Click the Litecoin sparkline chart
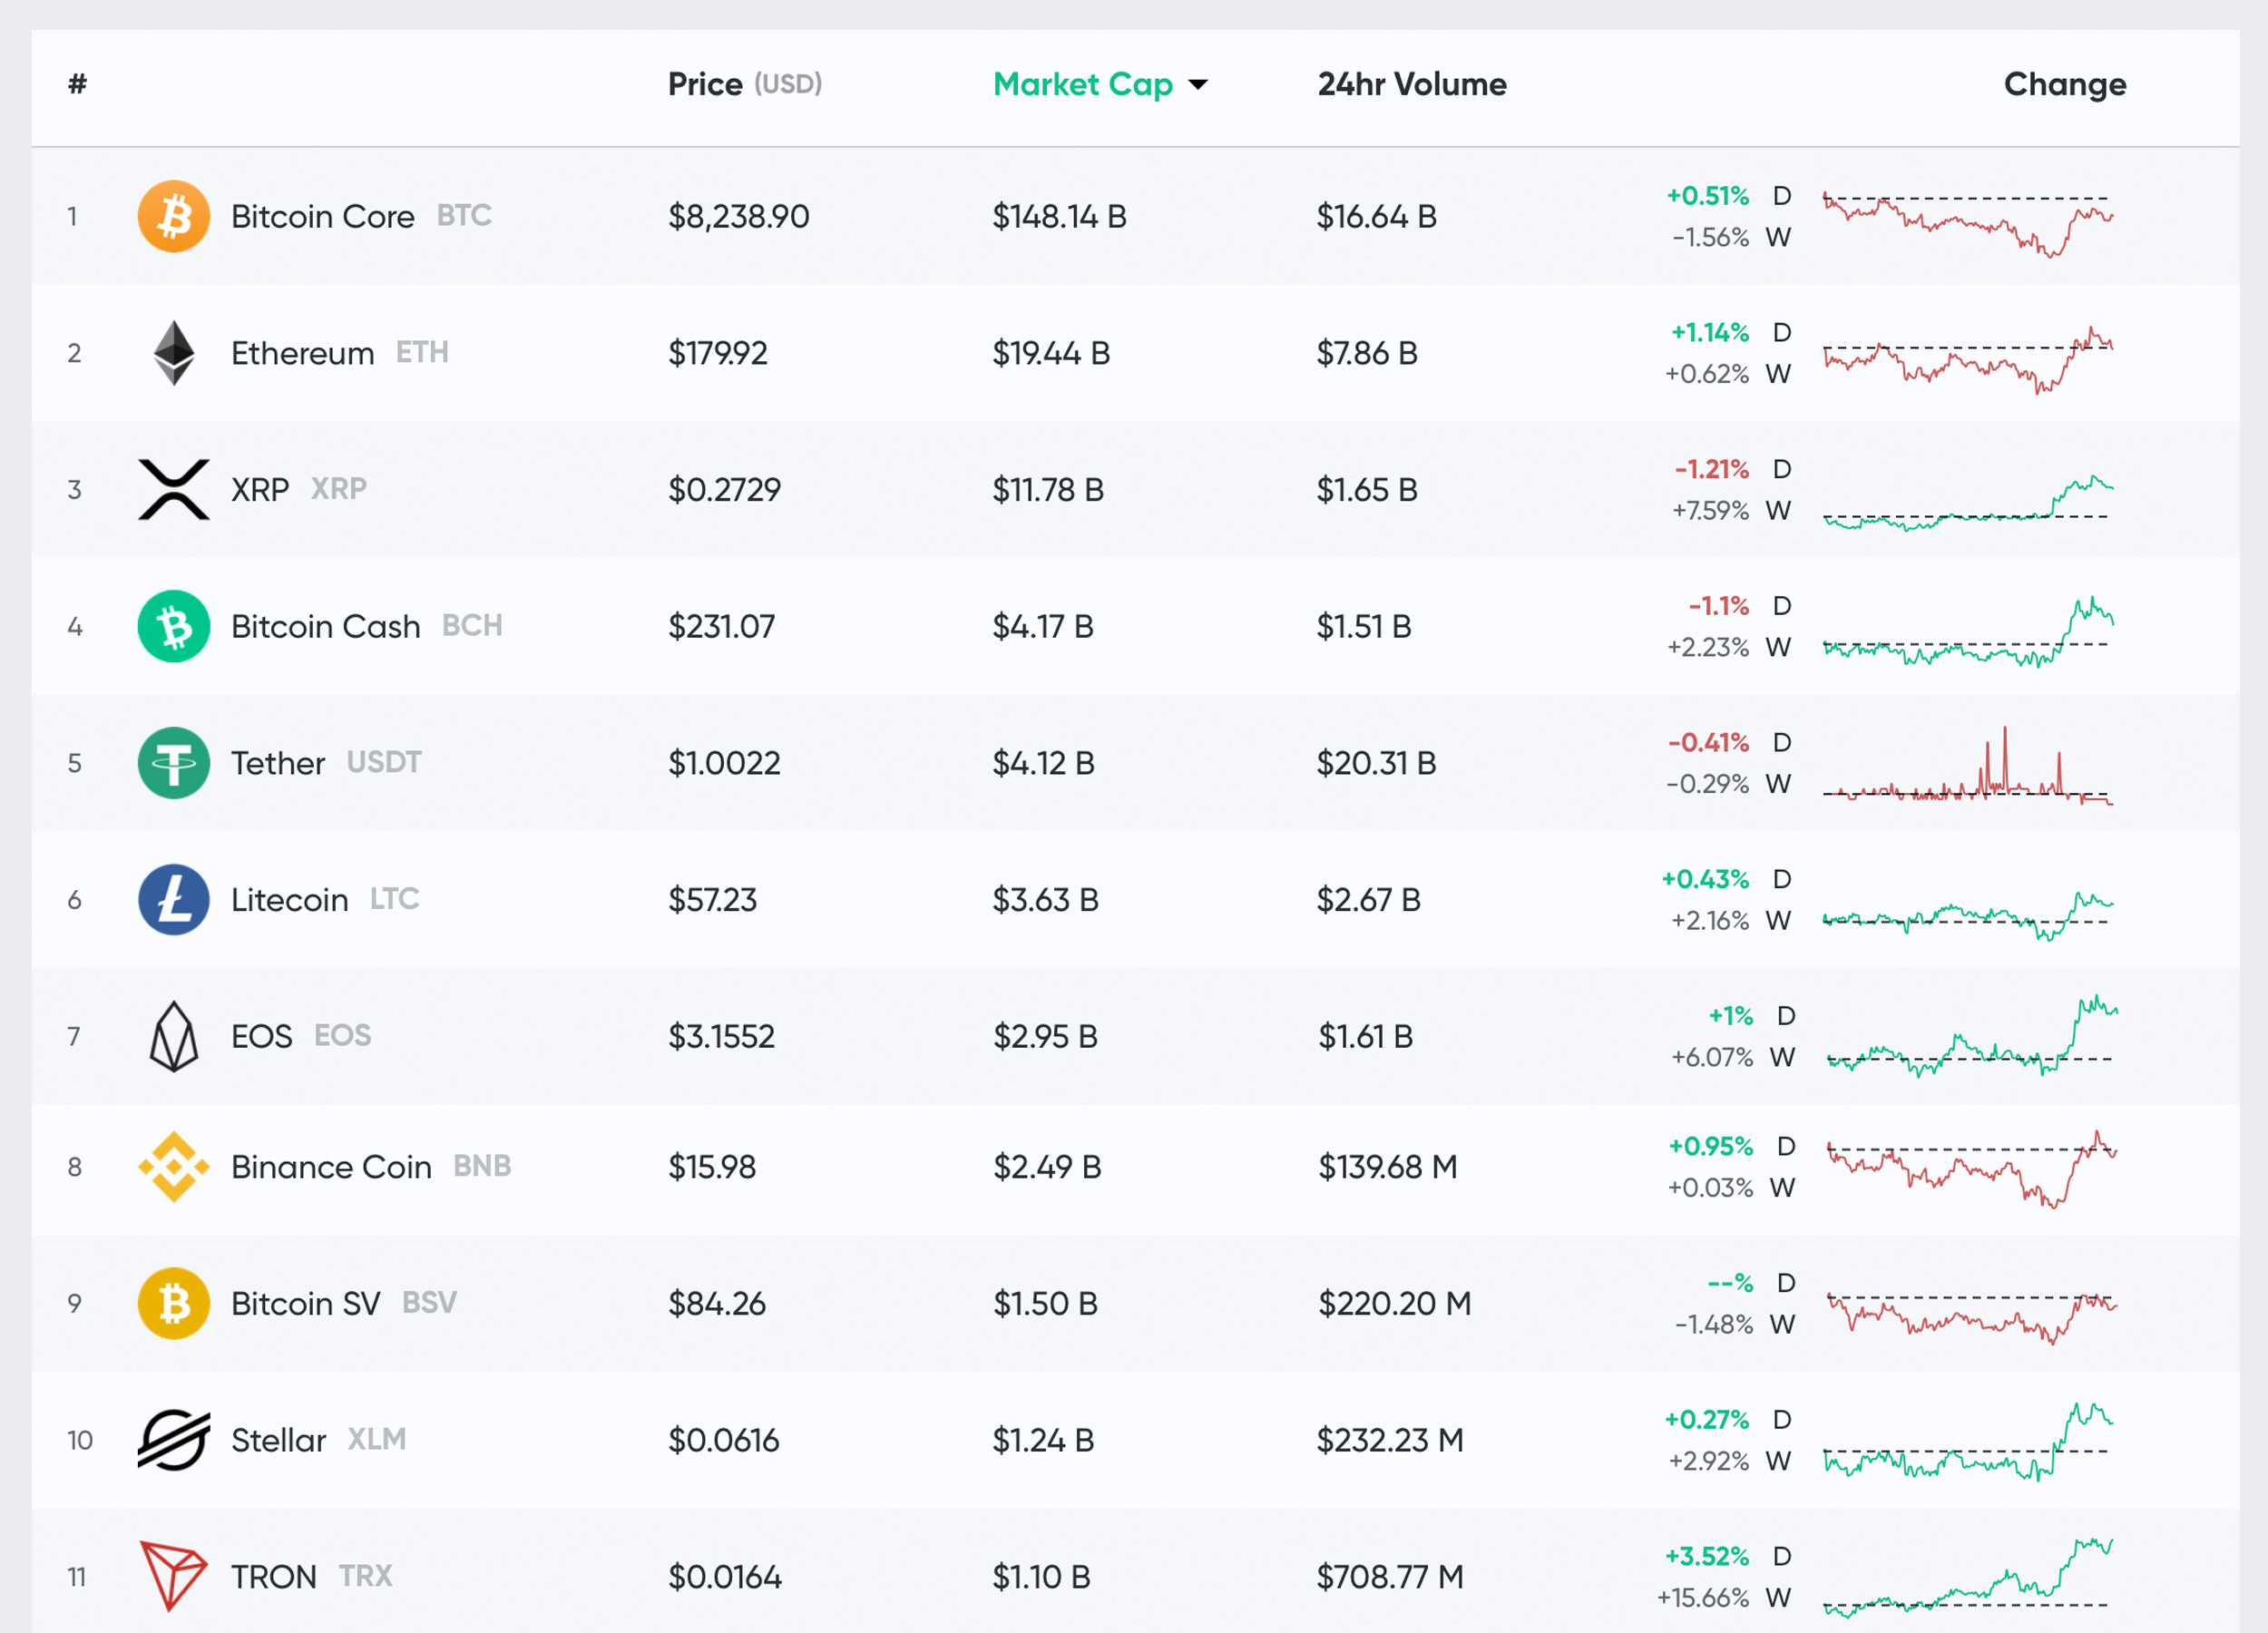This screenshot has height=1633, width=2268. (1968, 915)
